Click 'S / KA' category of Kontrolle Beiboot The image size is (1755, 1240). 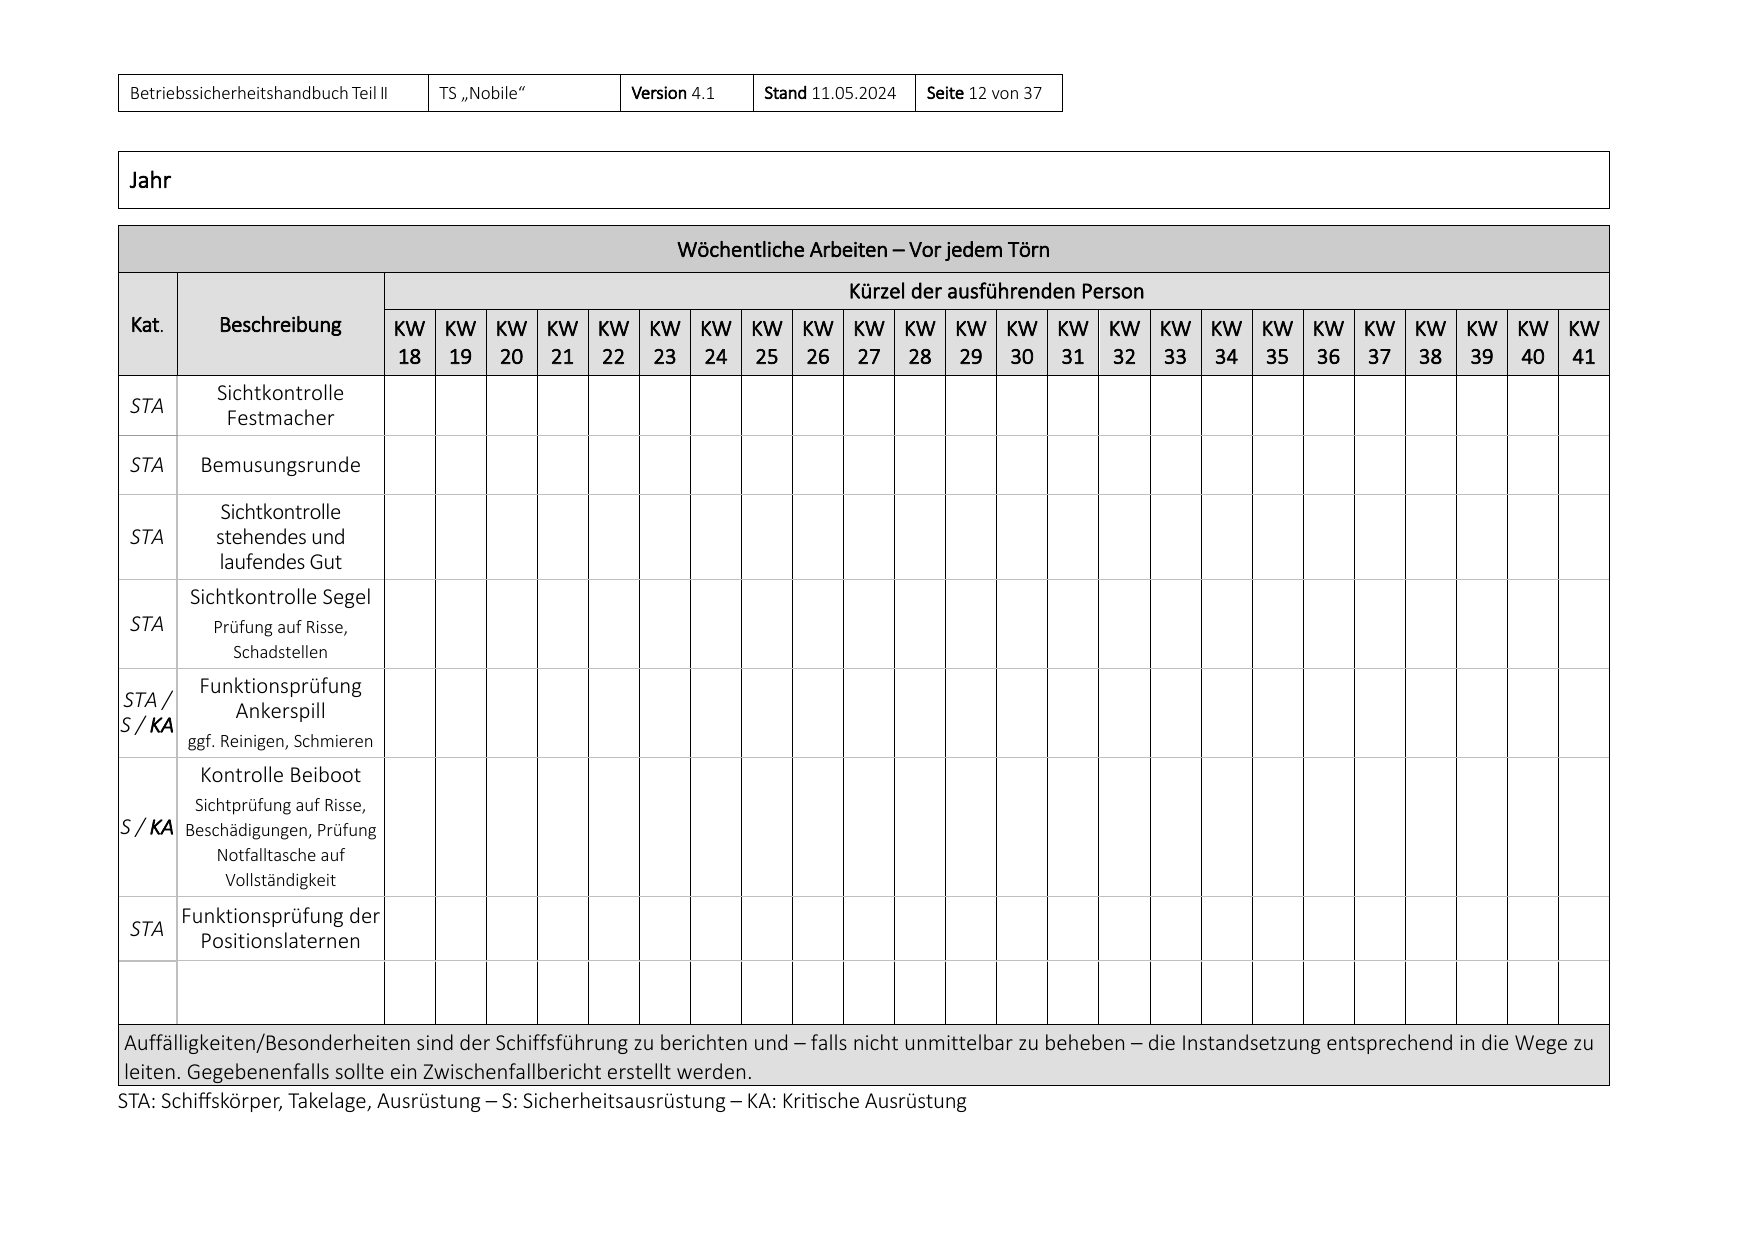(148, 827)
